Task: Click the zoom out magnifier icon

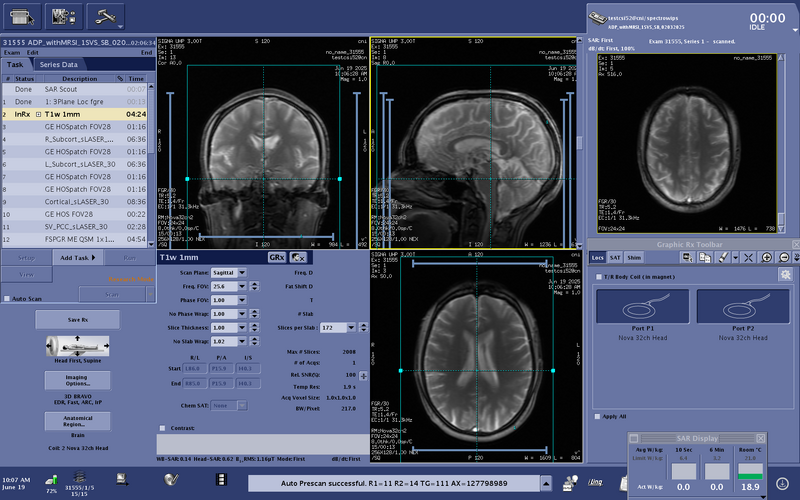Action: (784, 258)
